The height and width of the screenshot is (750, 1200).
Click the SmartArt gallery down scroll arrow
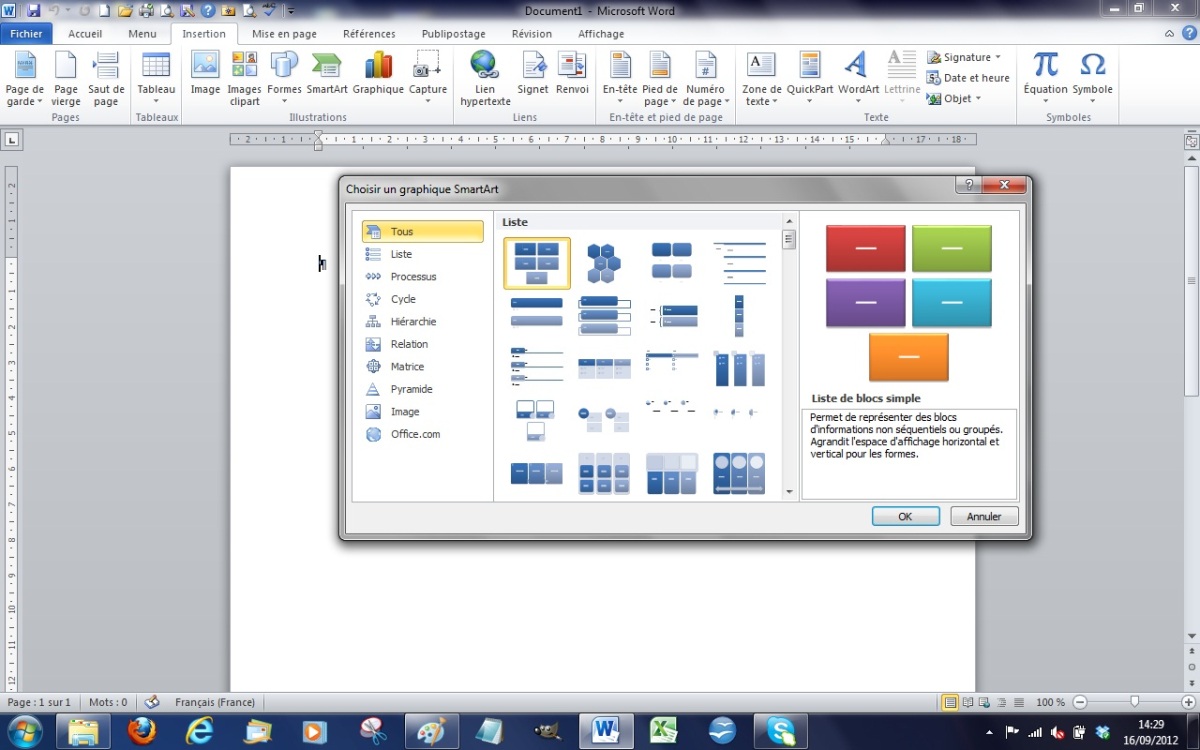pos(789,492)
